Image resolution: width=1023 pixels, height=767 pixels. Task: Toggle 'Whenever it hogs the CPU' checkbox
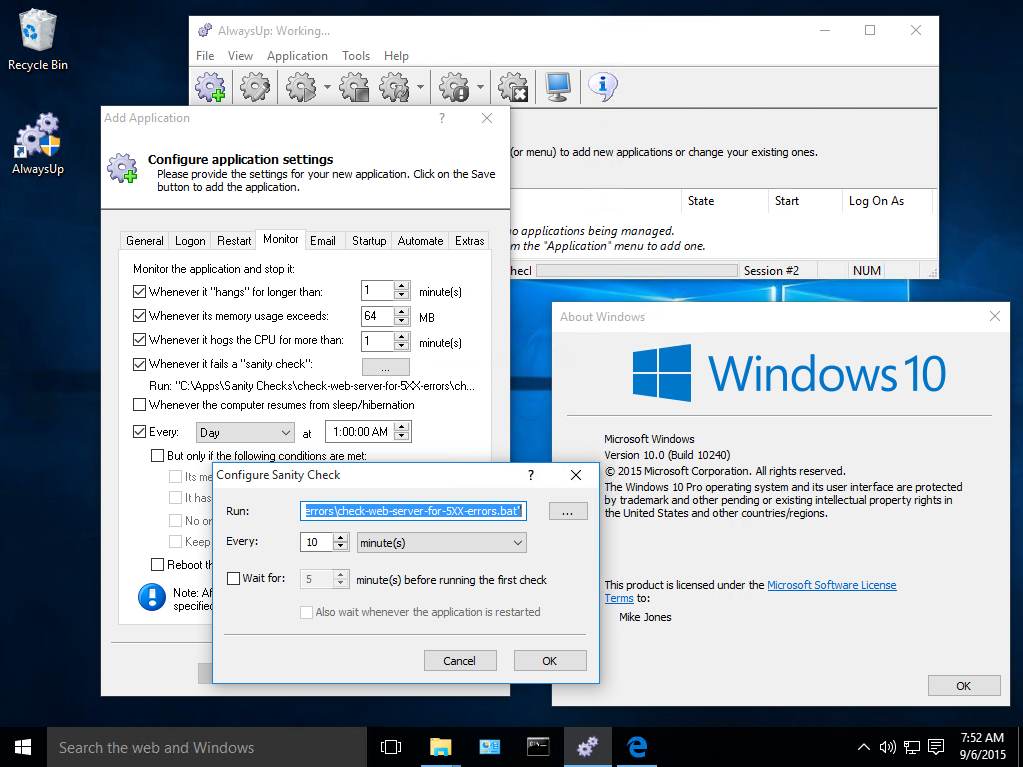tap(139, 340)
